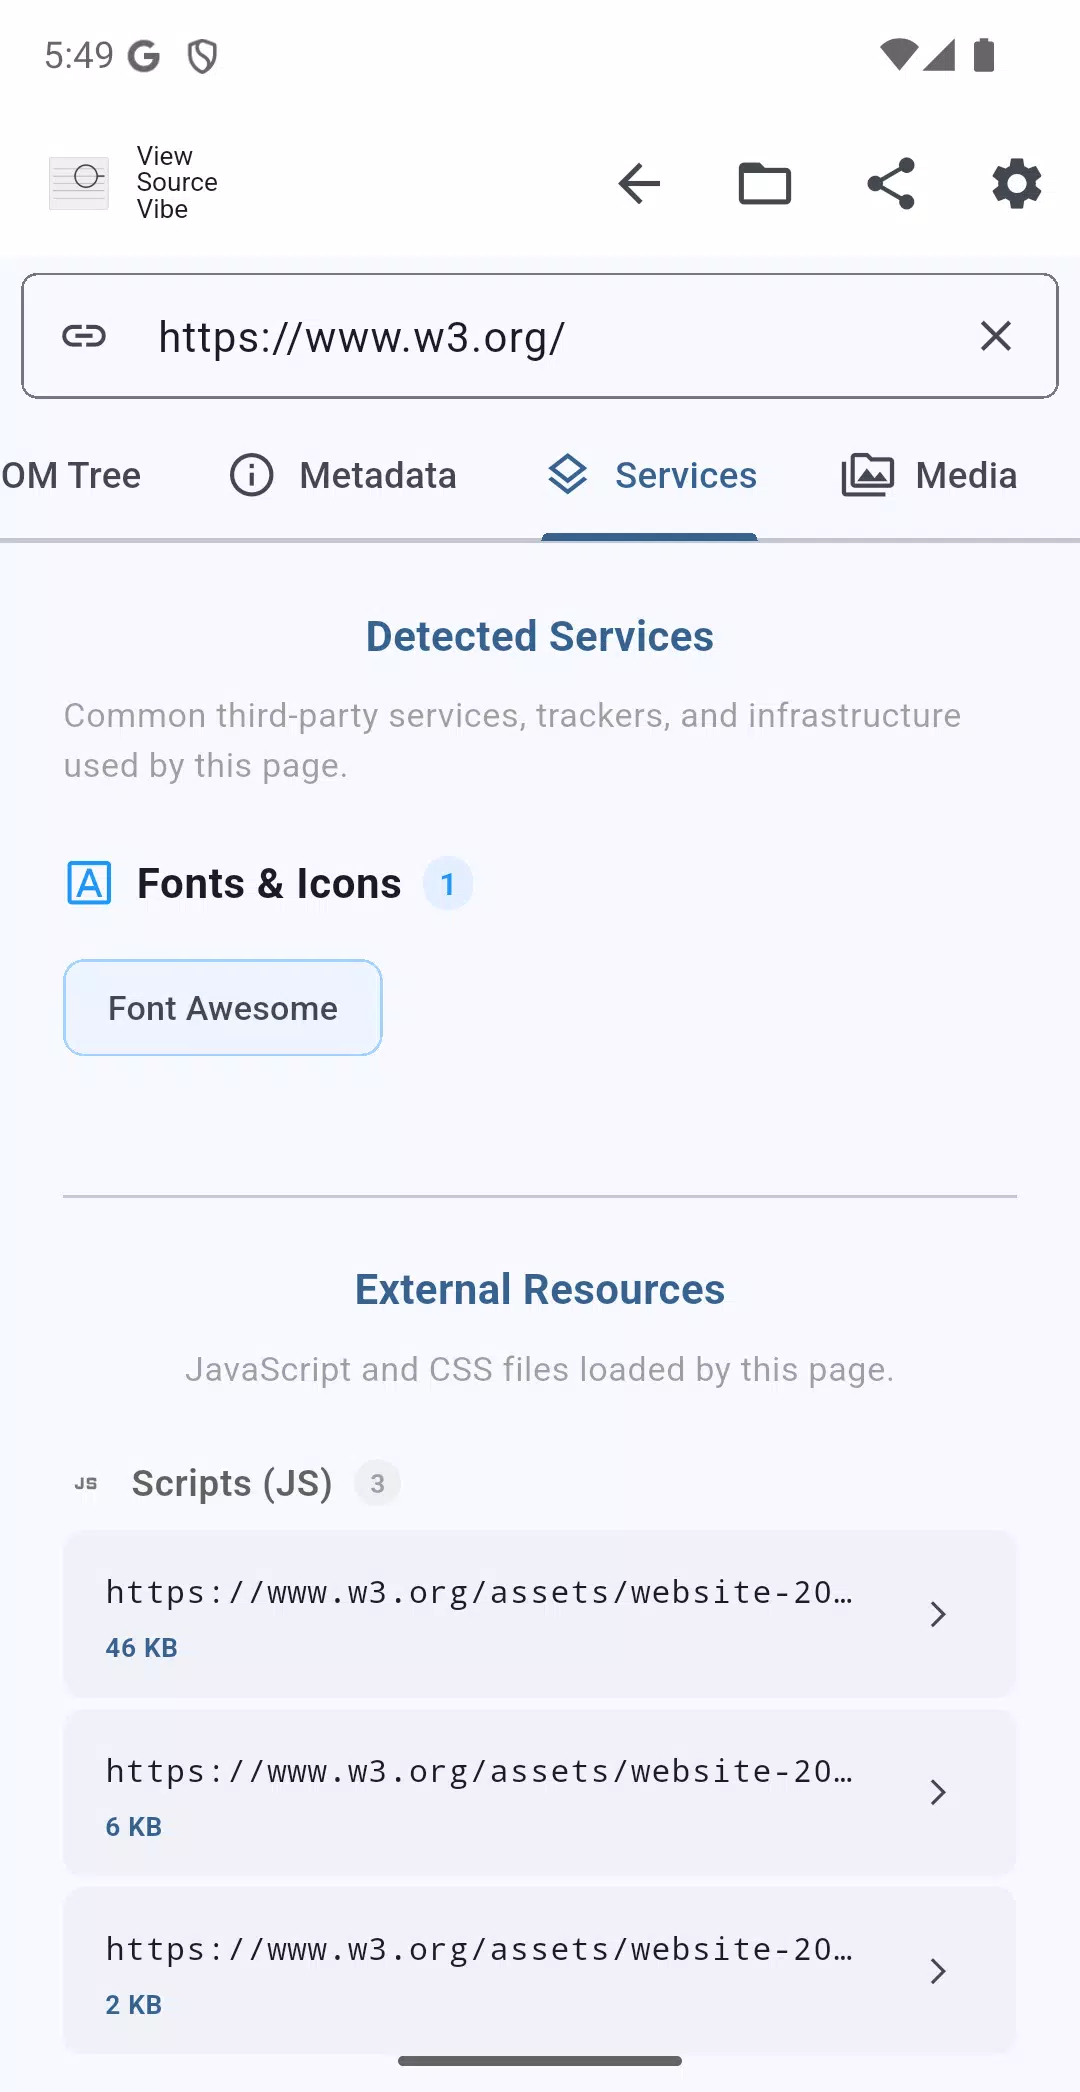This screenshot has height=2092, width=1080.
Task: Tap the link icon in URL field
Action: click(x=84, y=336)
